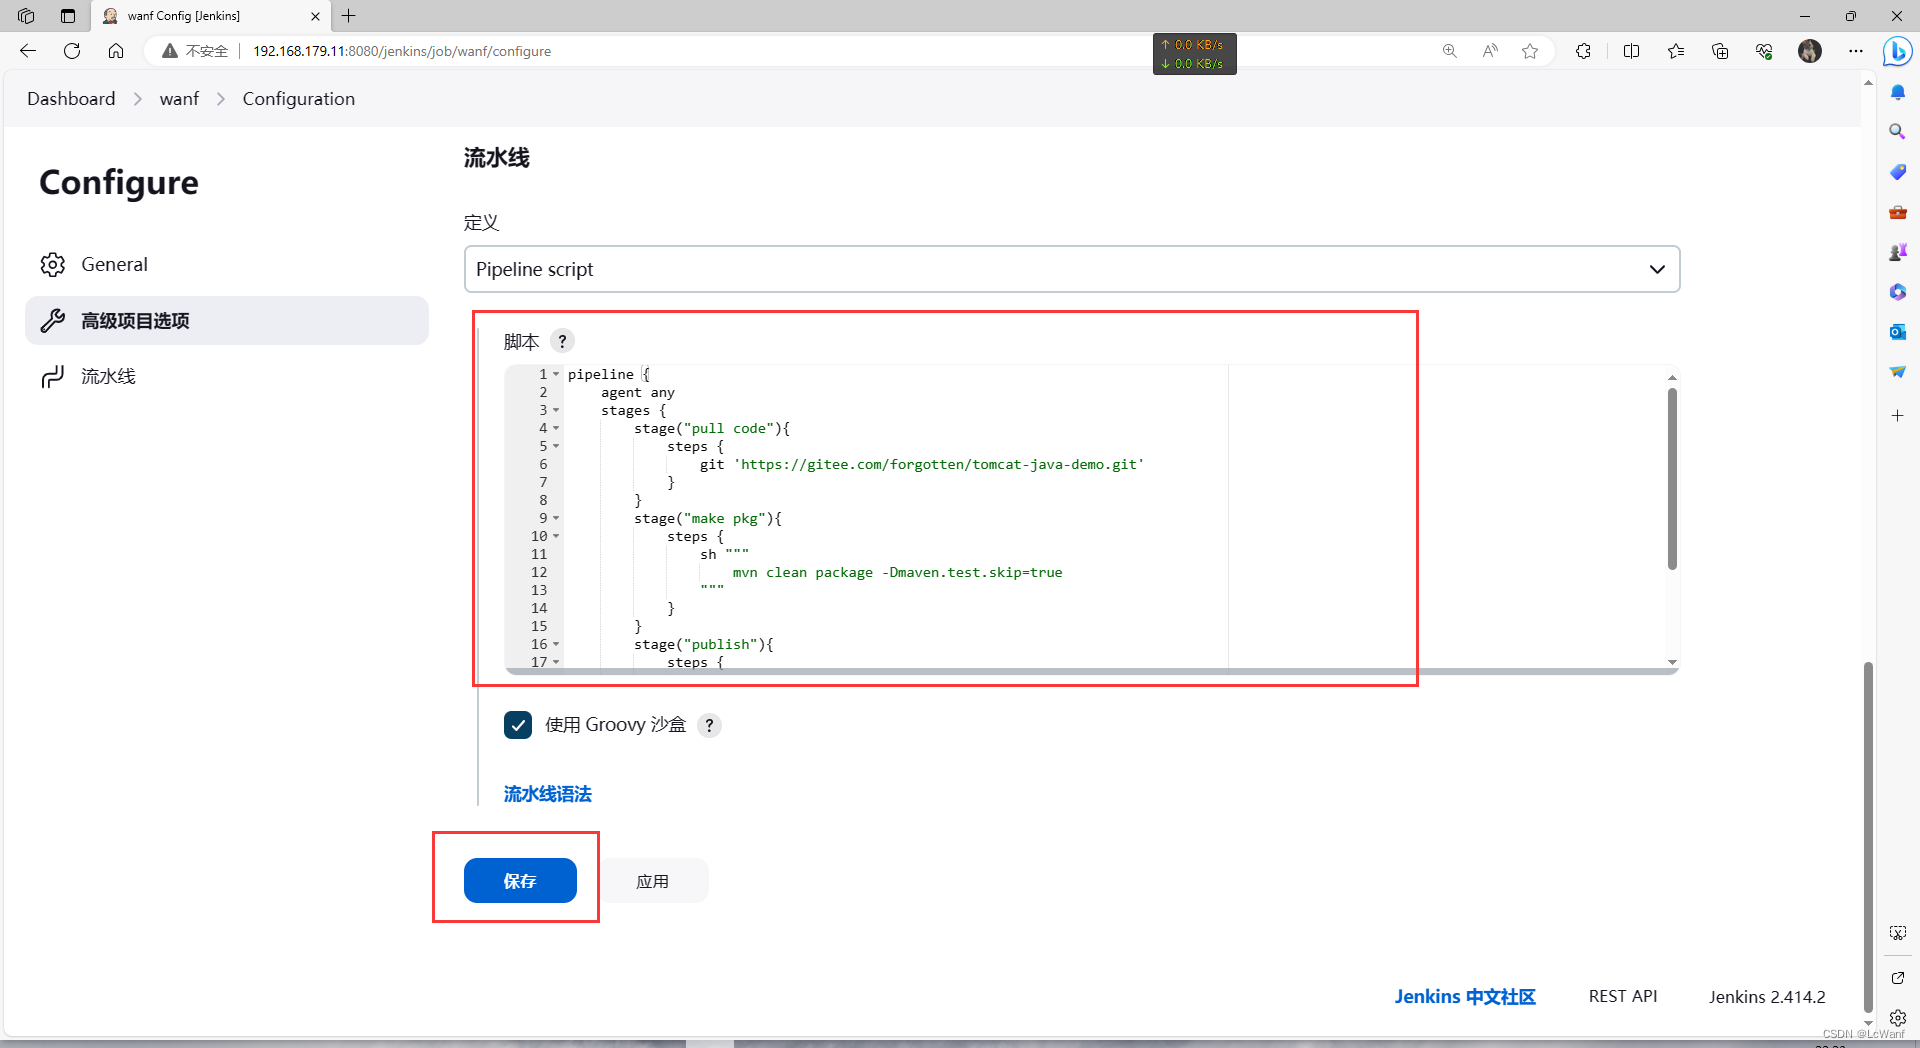Click Configuration breadcrumb text
The image size is (1920, 1048).
tap(298, 99)
